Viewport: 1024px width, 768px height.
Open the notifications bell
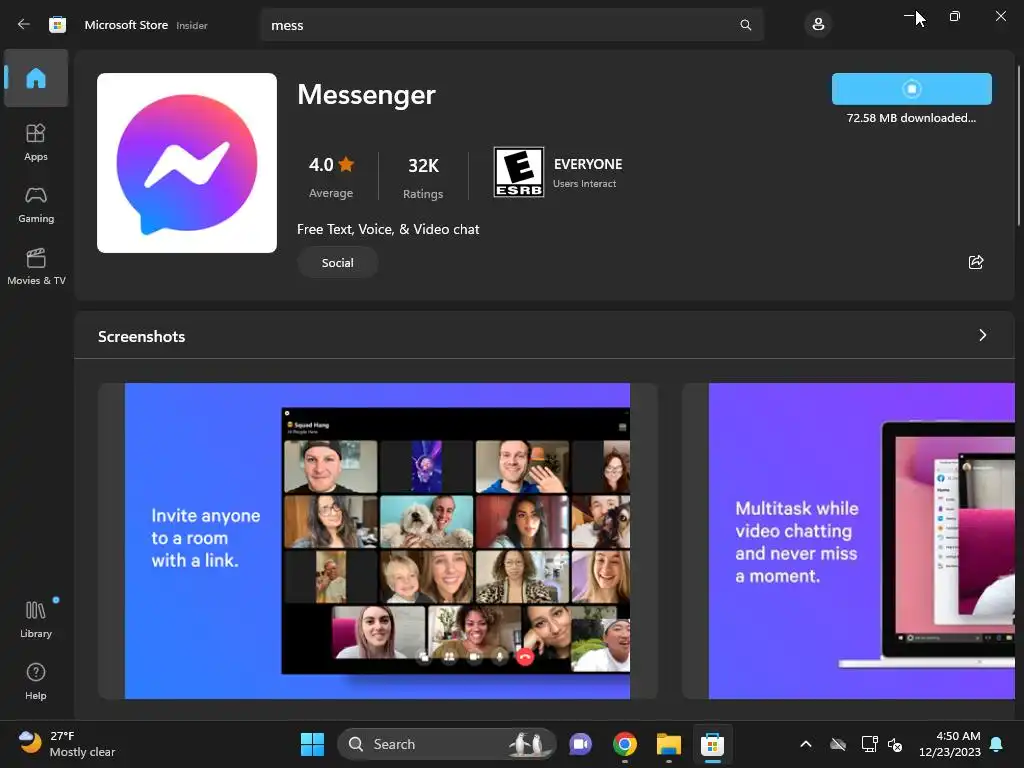[x=997, y=744]
